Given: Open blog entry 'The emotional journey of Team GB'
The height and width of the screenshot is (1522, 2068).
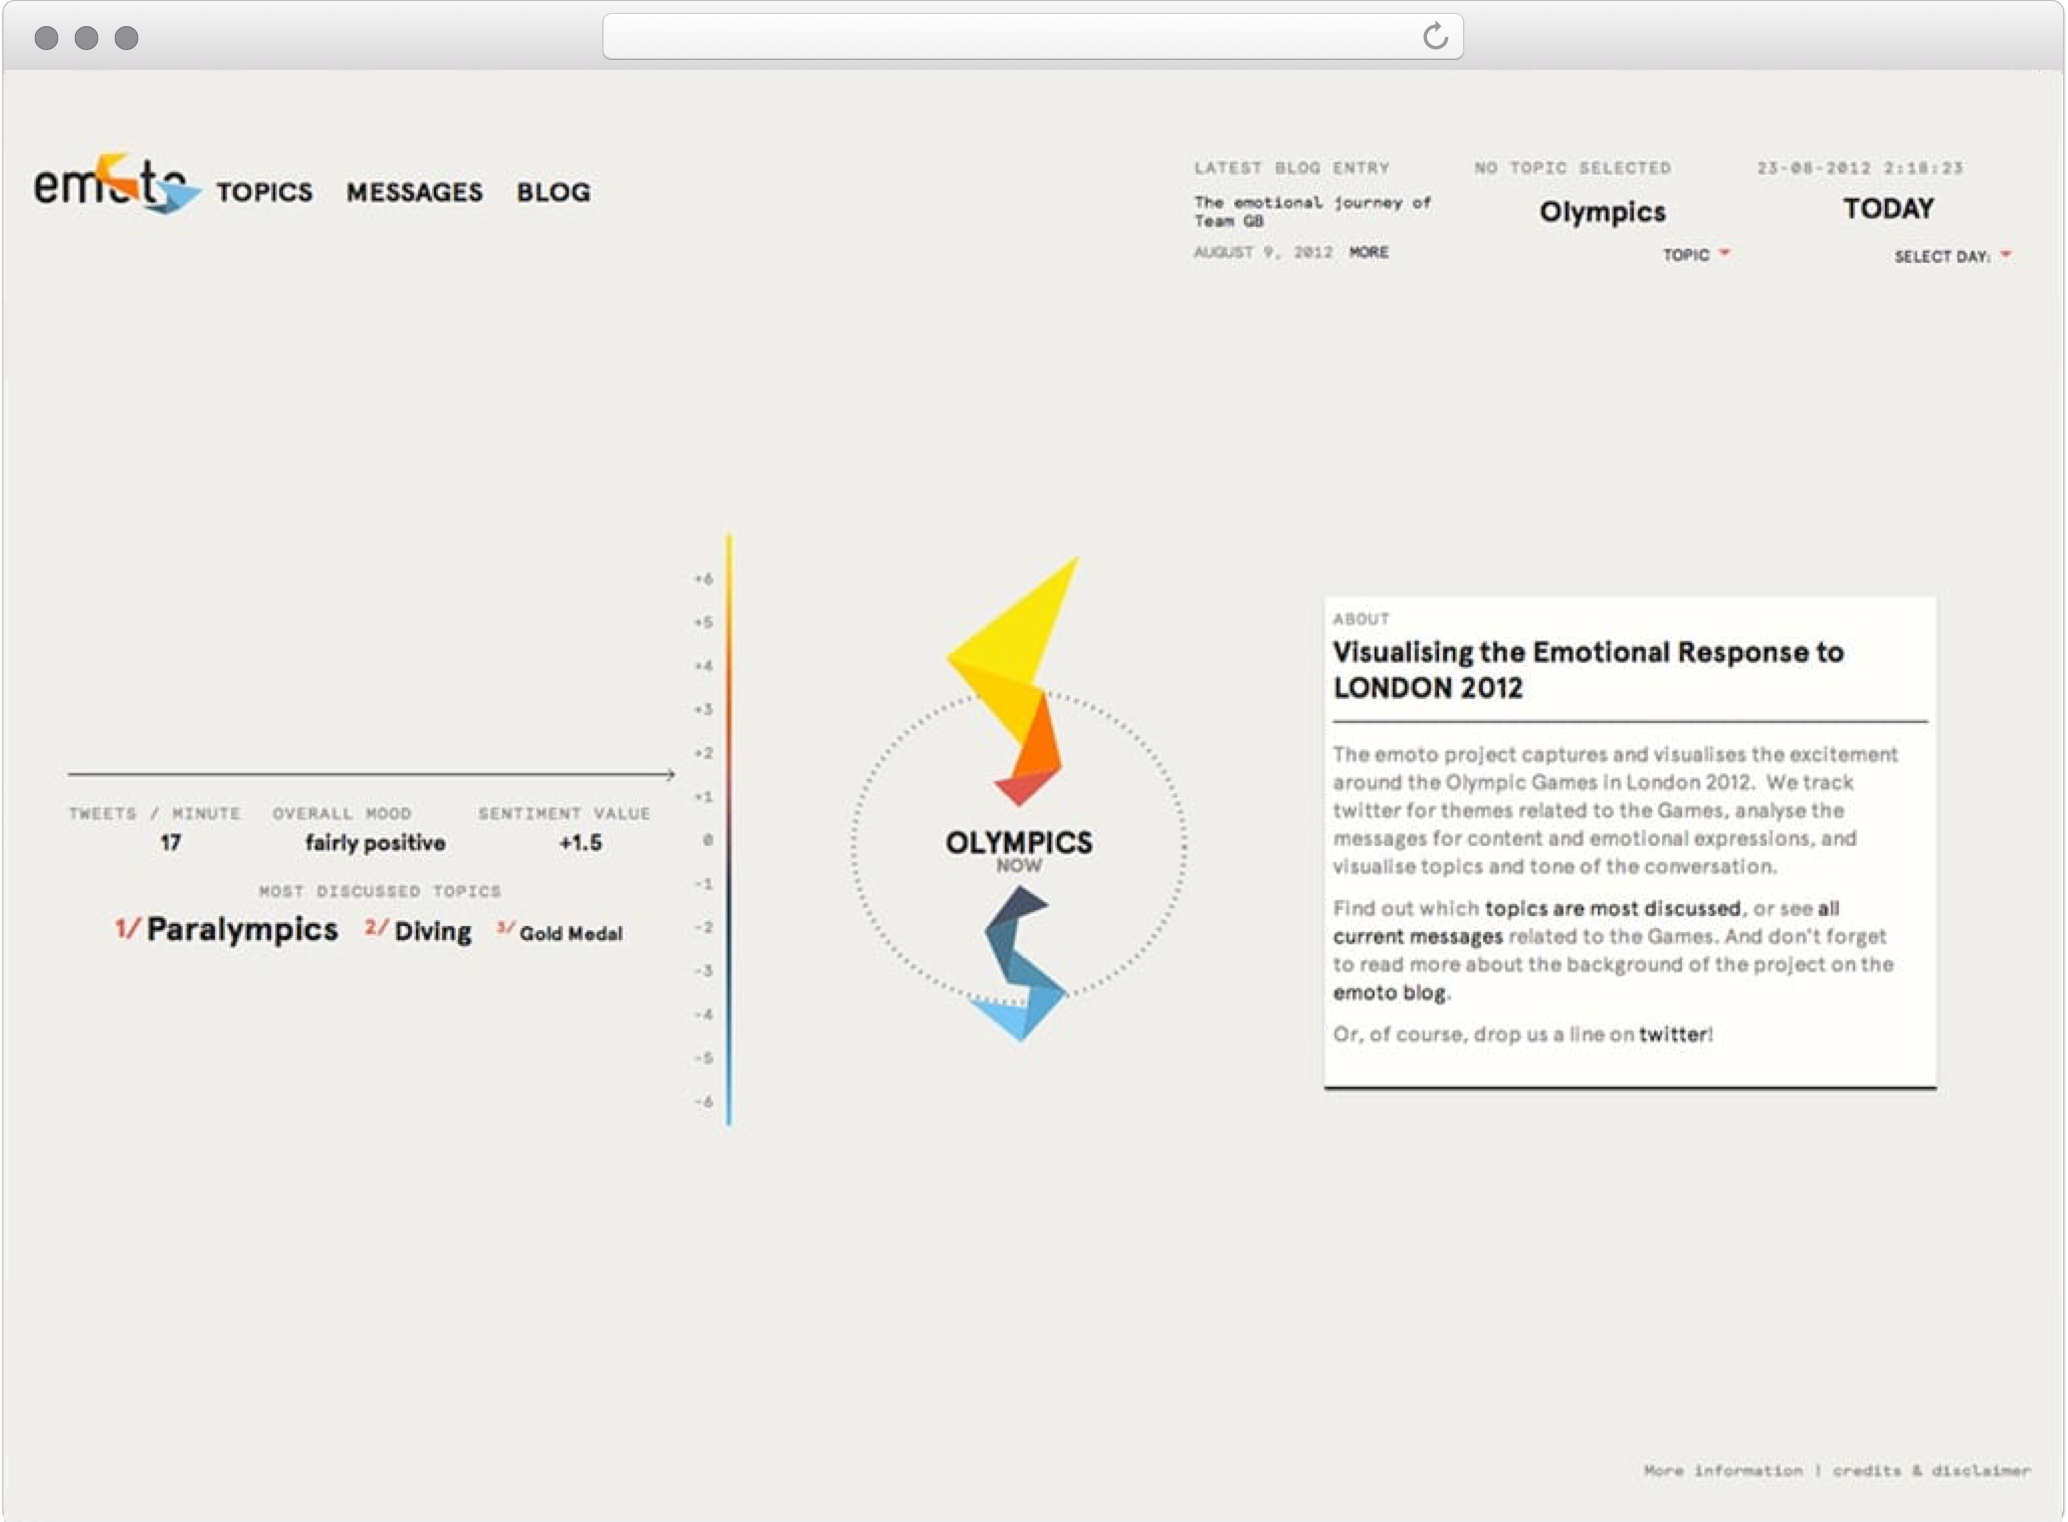Looking at the screenshot, I should pos(1312,212).
